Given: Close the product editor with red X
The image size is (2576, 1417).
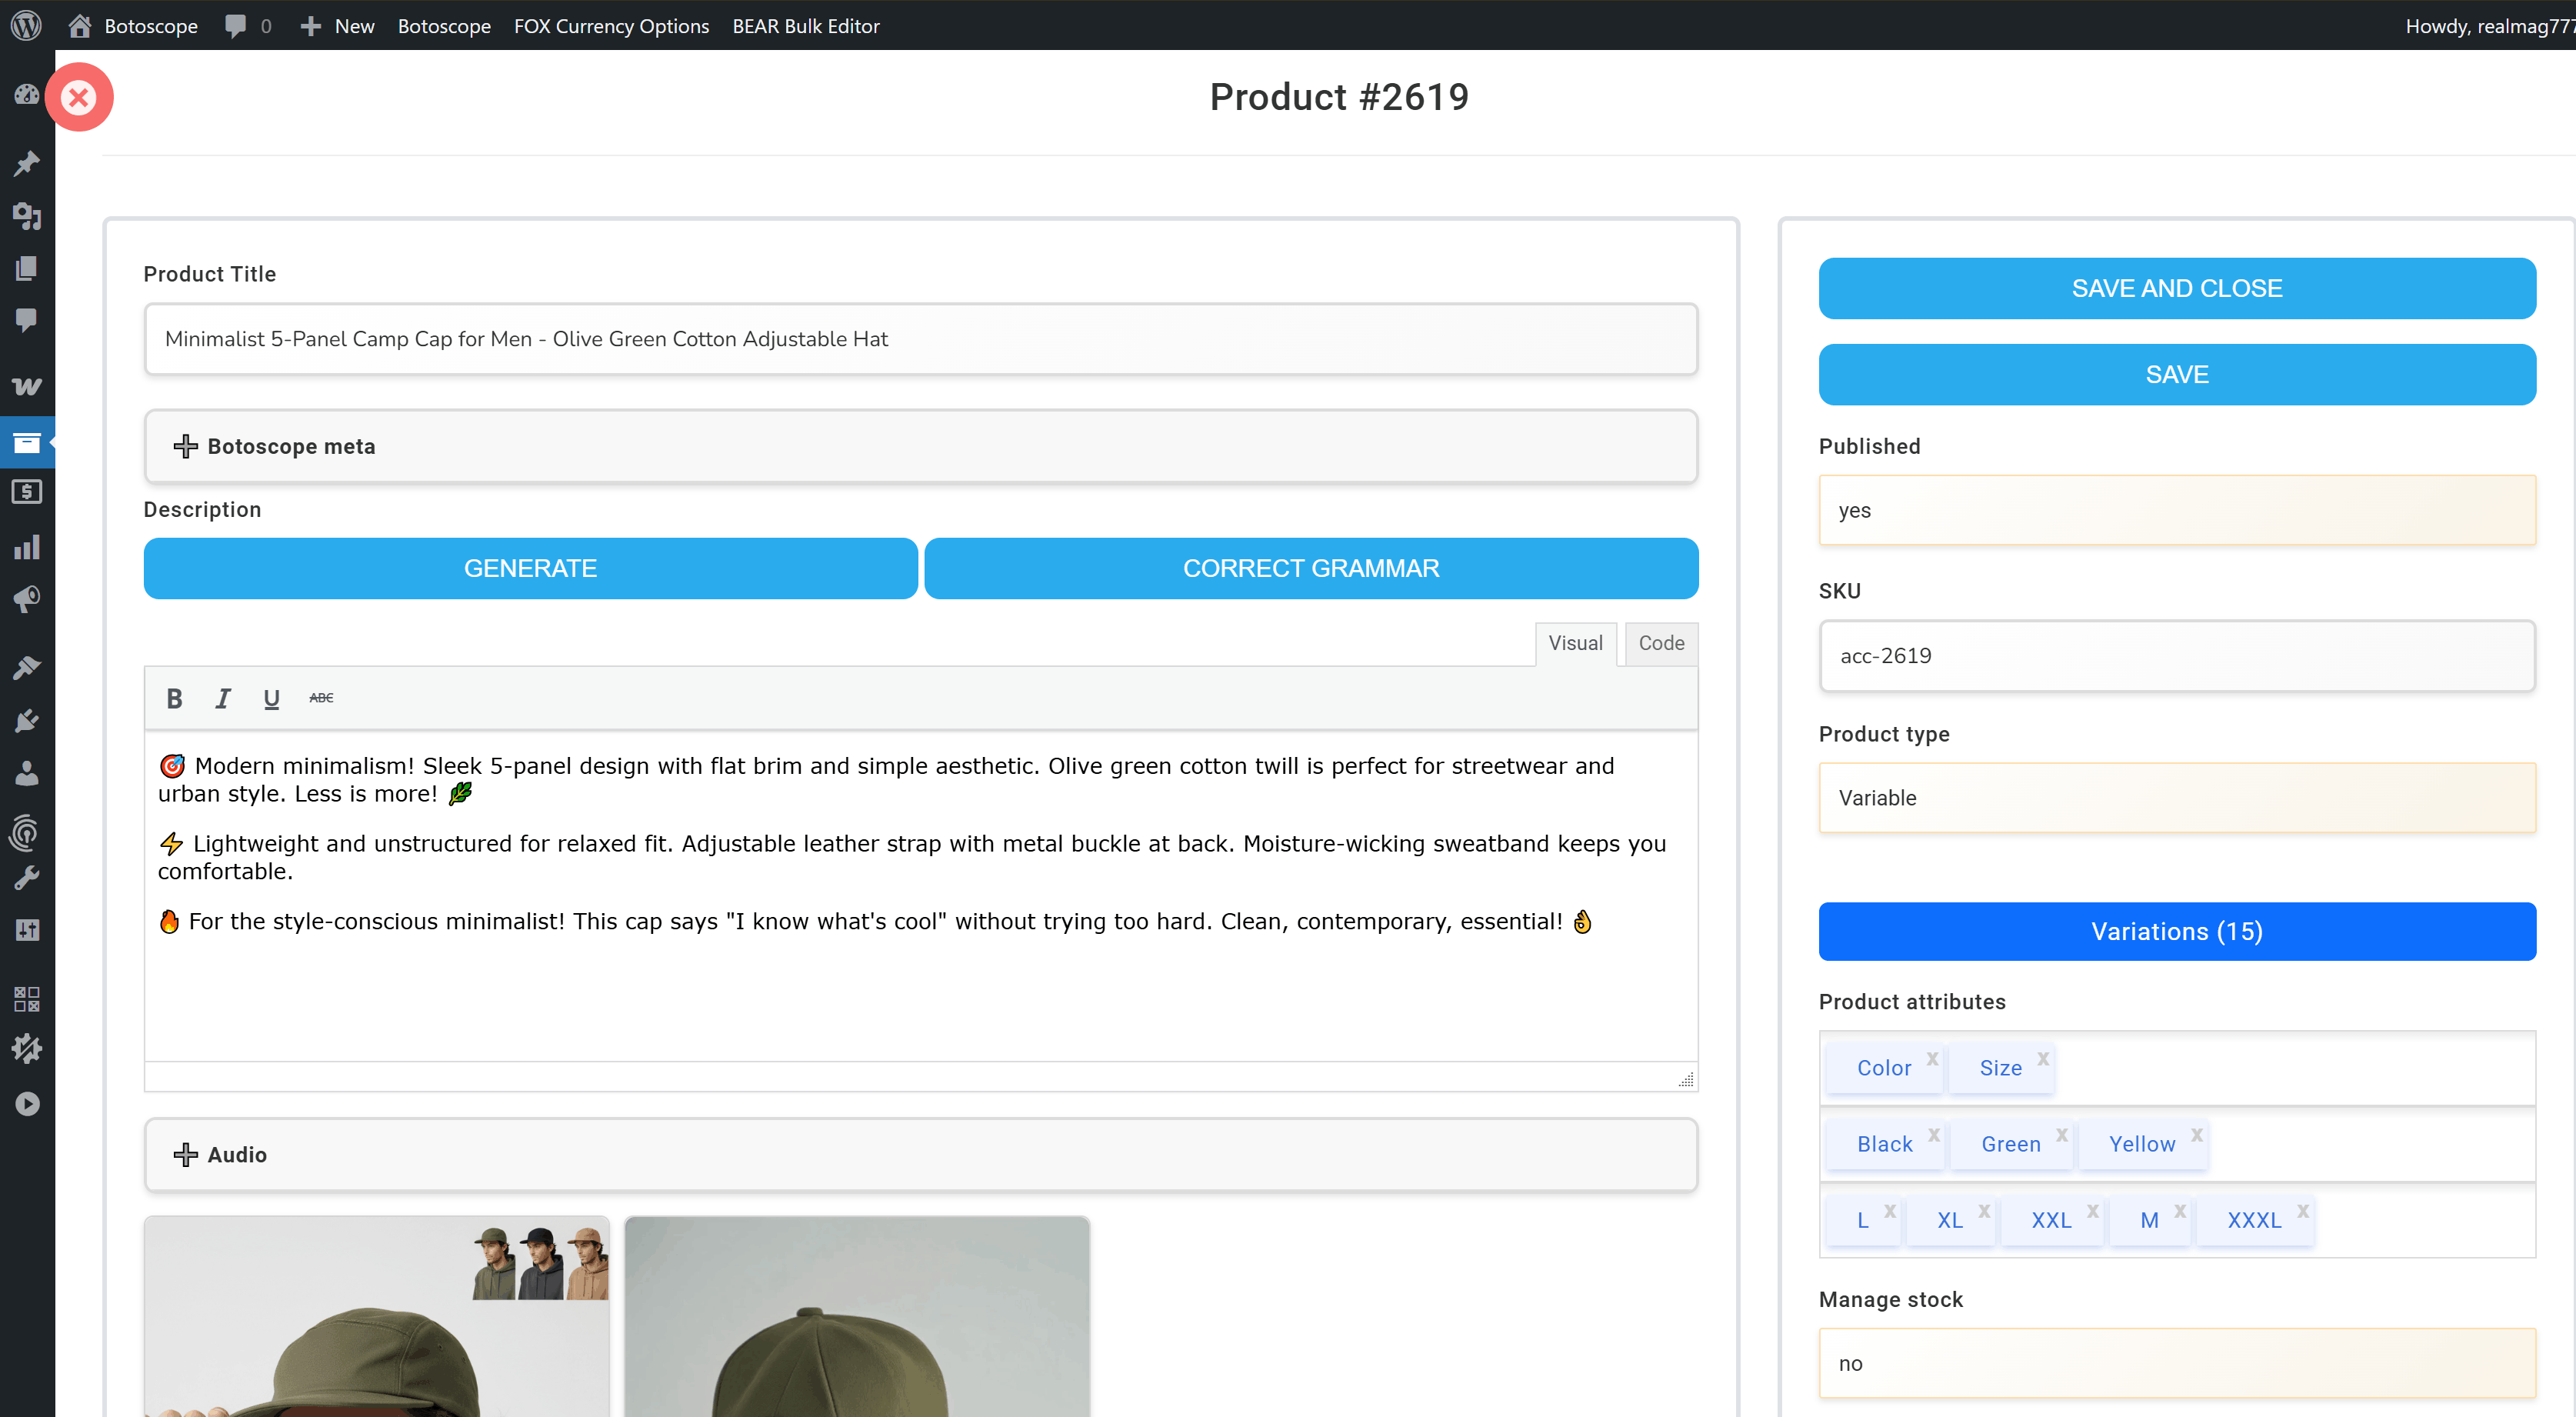Looking at the screenshot, I should 78,97.
